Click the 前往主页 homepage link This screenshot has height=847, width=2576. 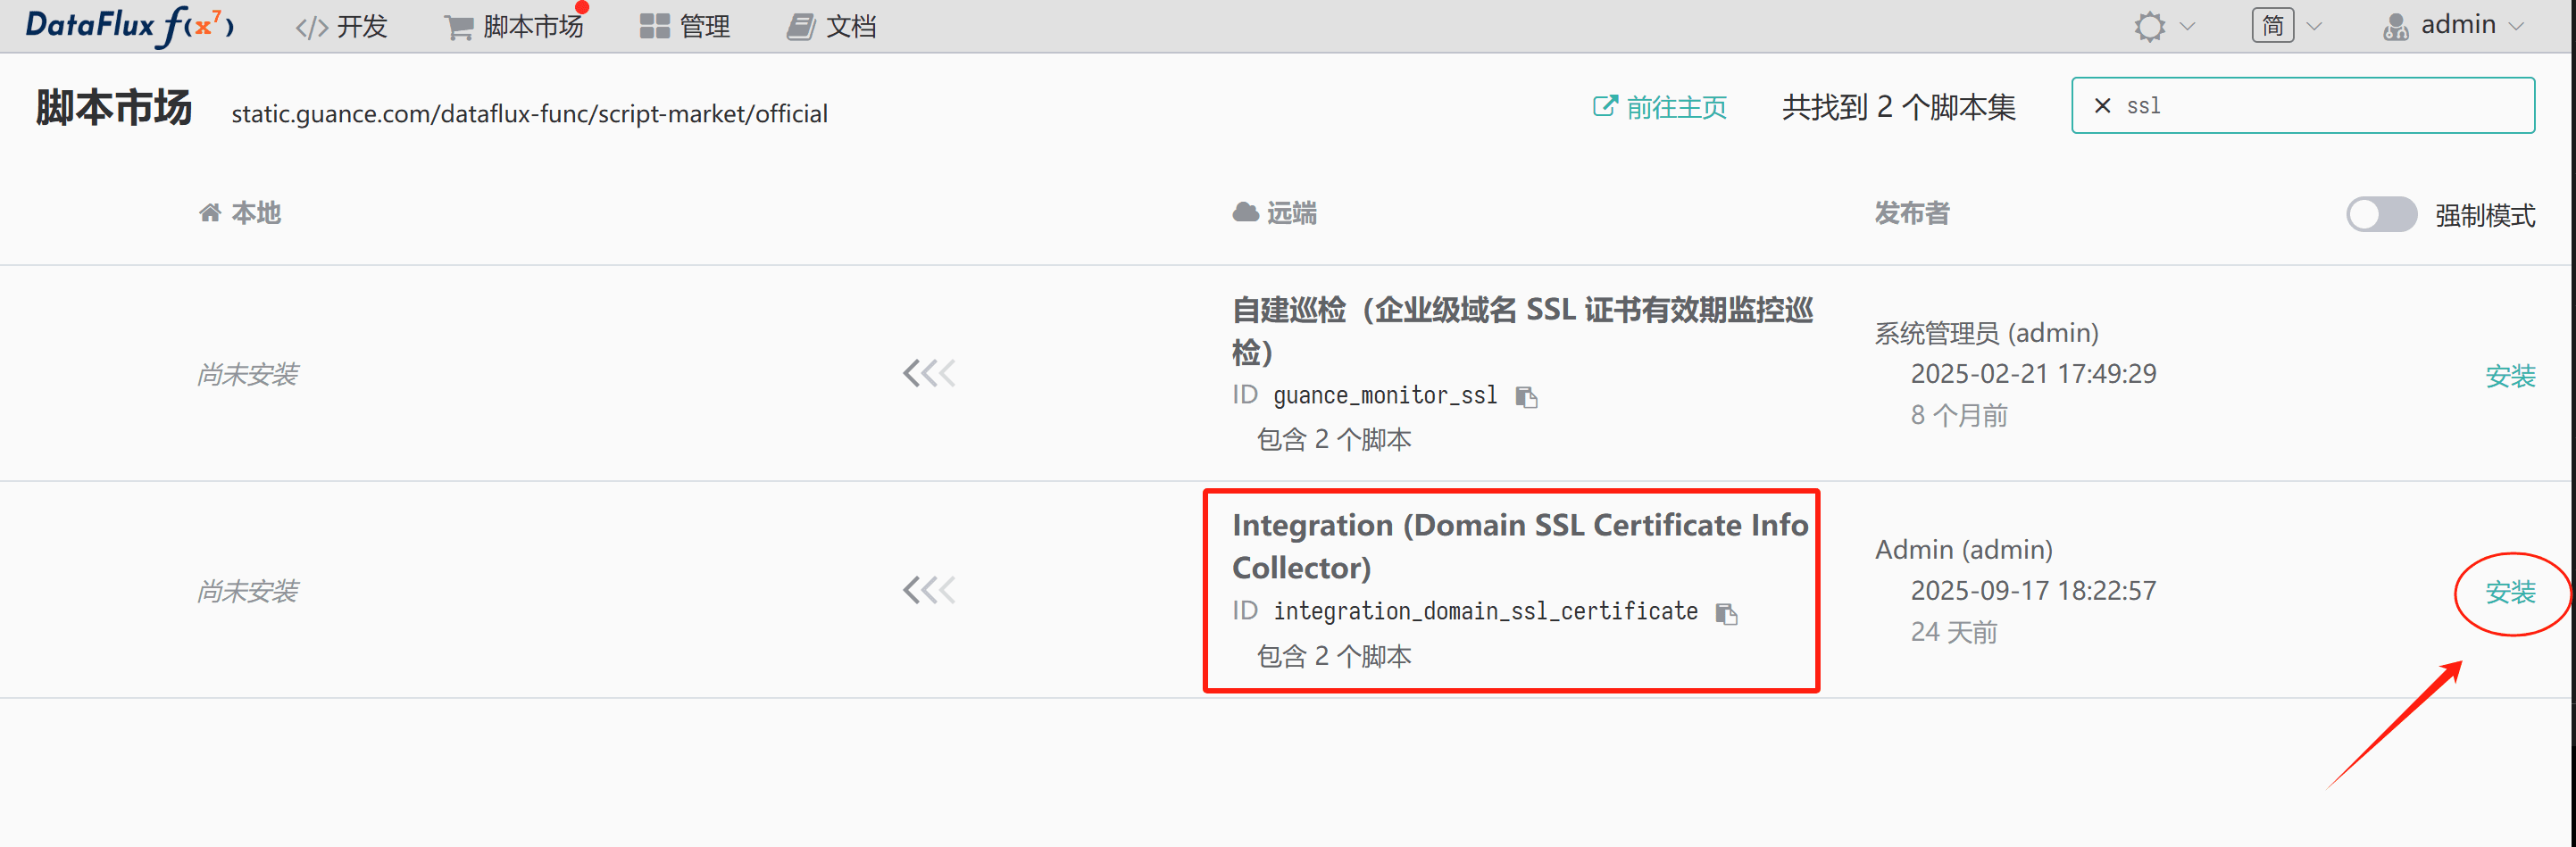coord(1659,107)
